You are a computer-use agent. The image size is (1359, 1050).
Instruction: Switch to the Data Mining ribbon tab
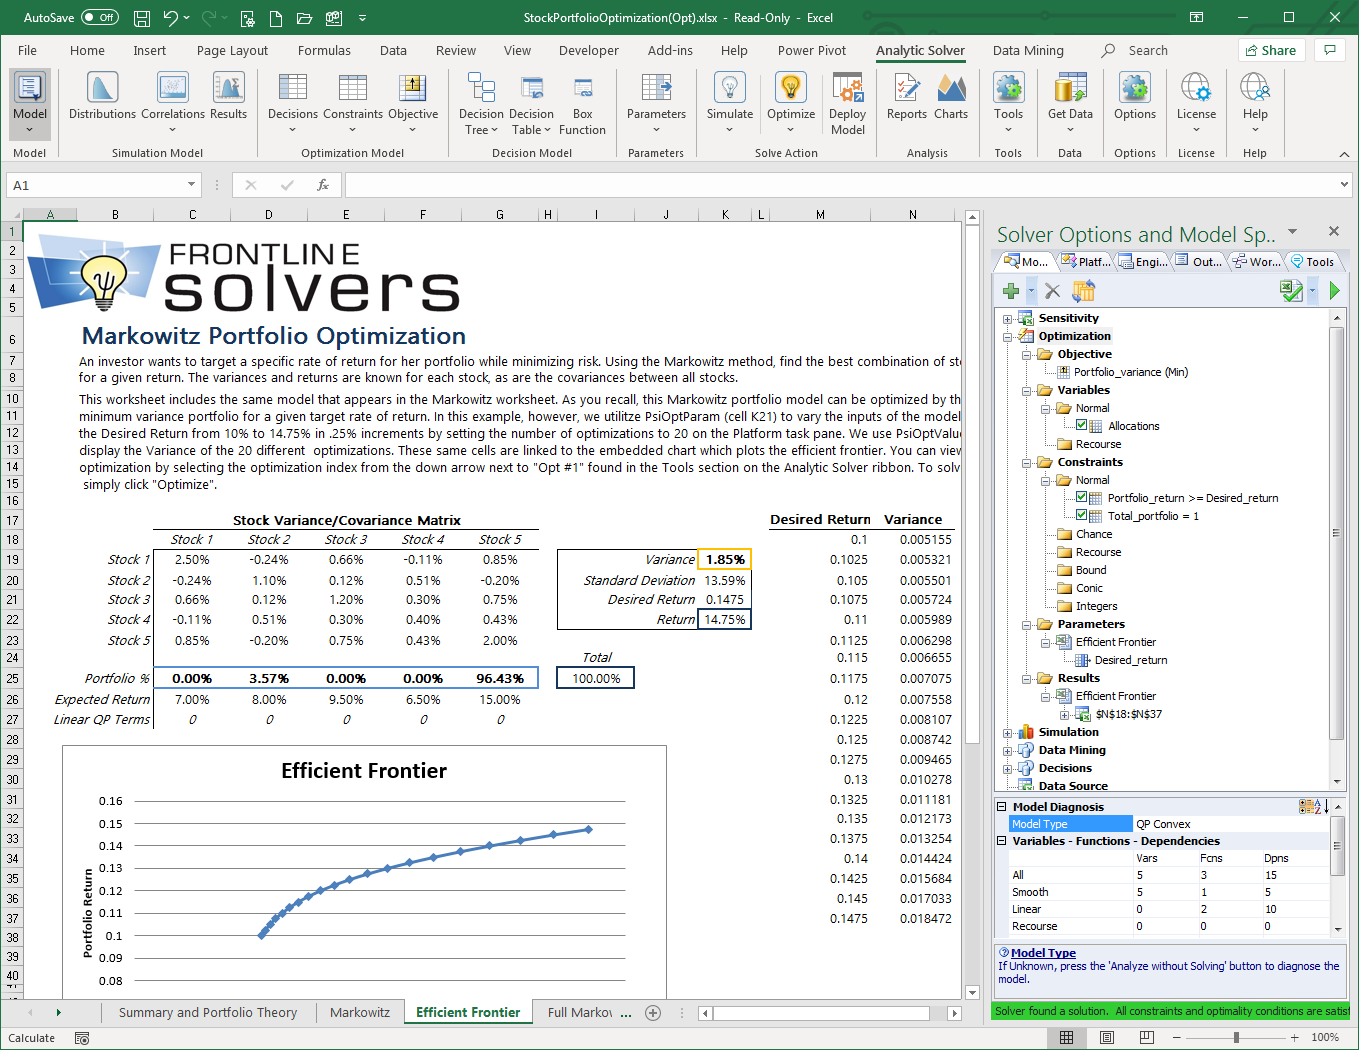pyautogui.click(x=1028, y=51)
